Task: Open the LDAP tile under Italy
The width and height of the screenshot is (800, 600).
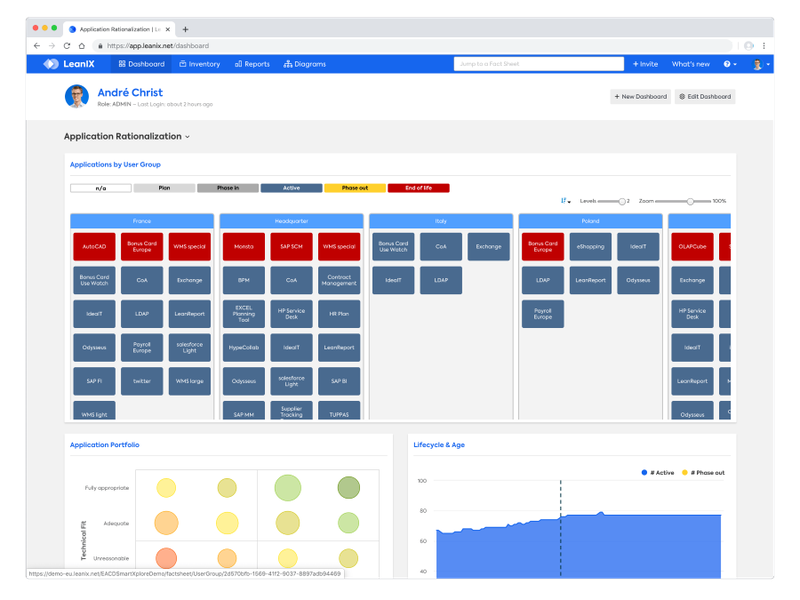Action: point(441,280)
